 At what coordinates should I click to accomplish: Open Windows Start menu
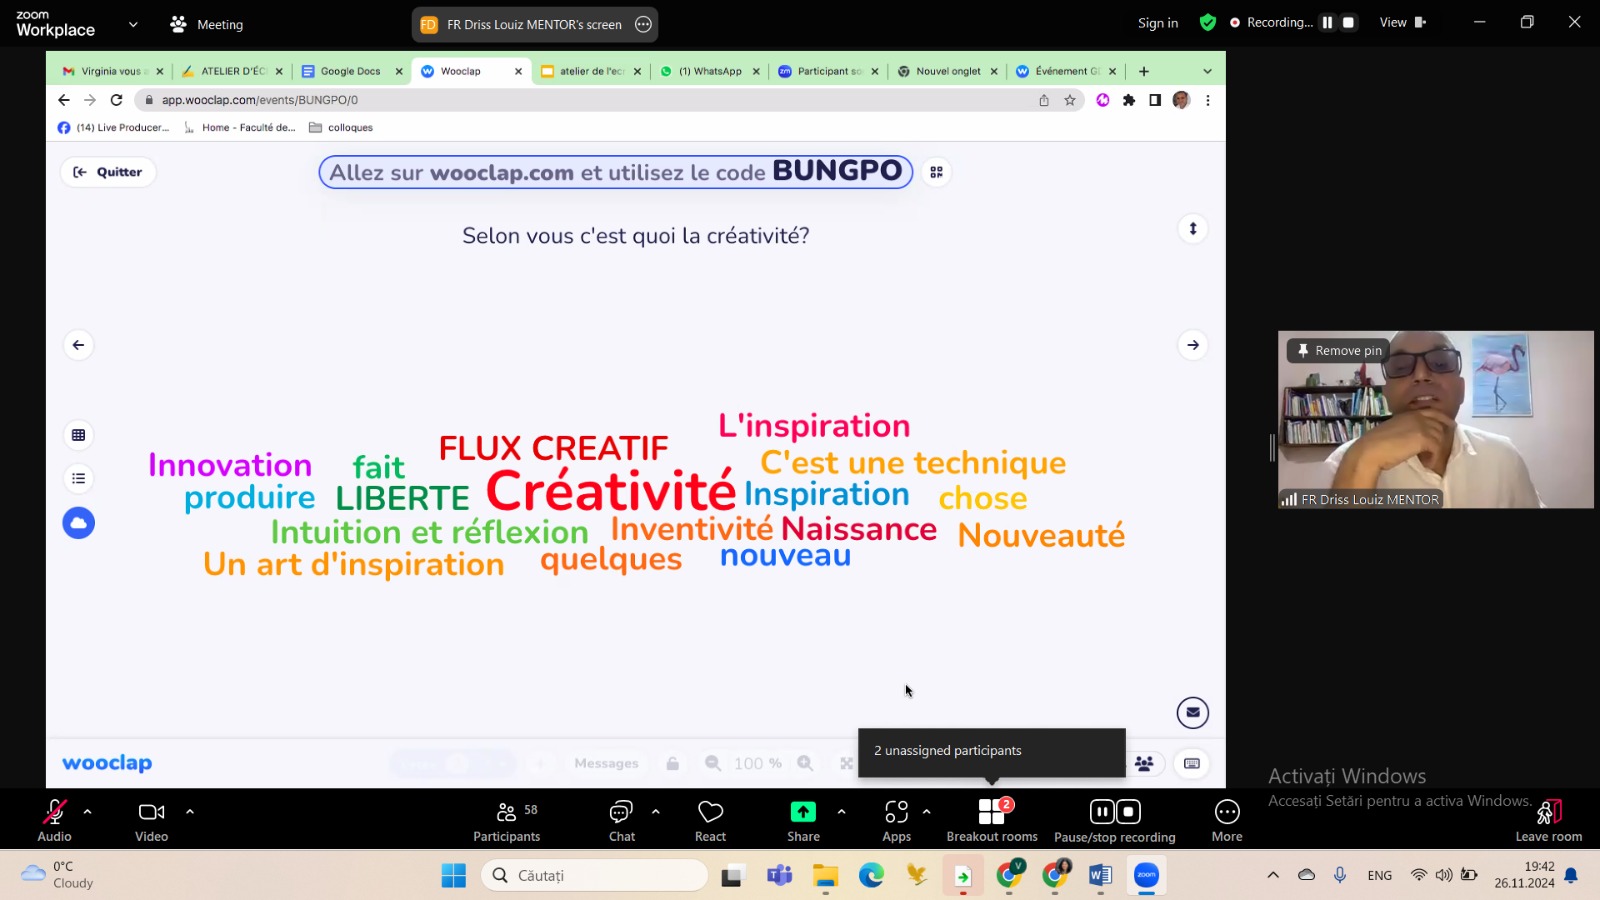point(453,876)
